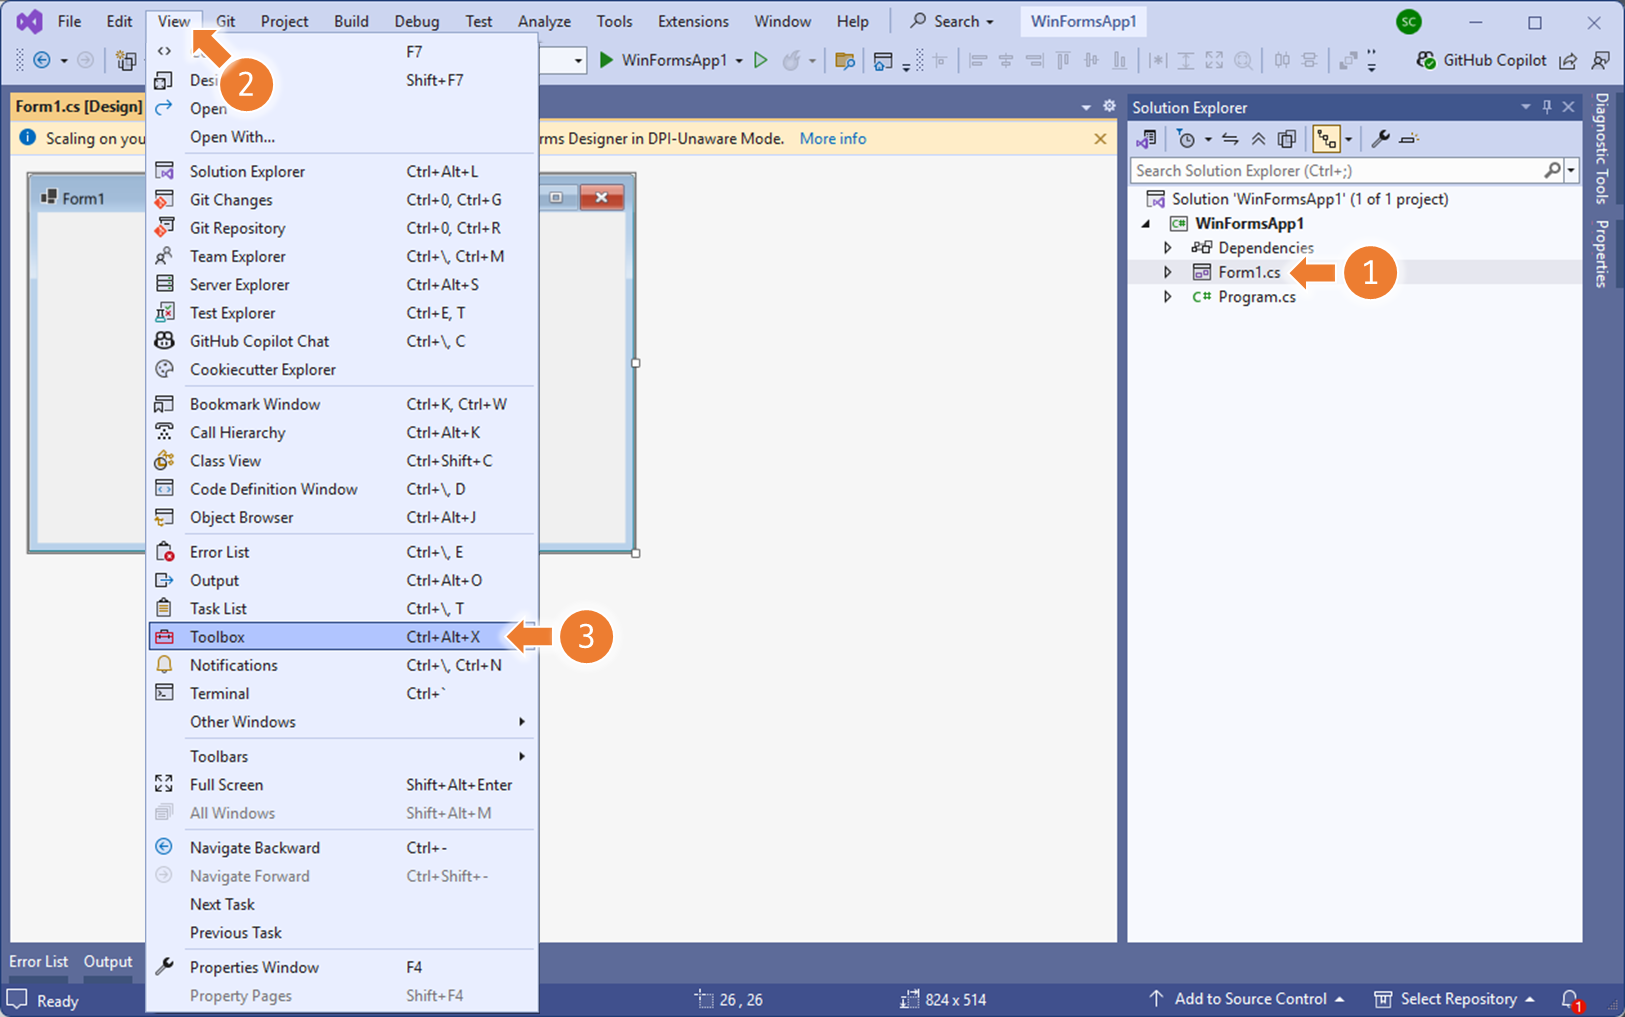
Task: Click Sync with Active Document icon
Action: click(x=1230, y=139)
